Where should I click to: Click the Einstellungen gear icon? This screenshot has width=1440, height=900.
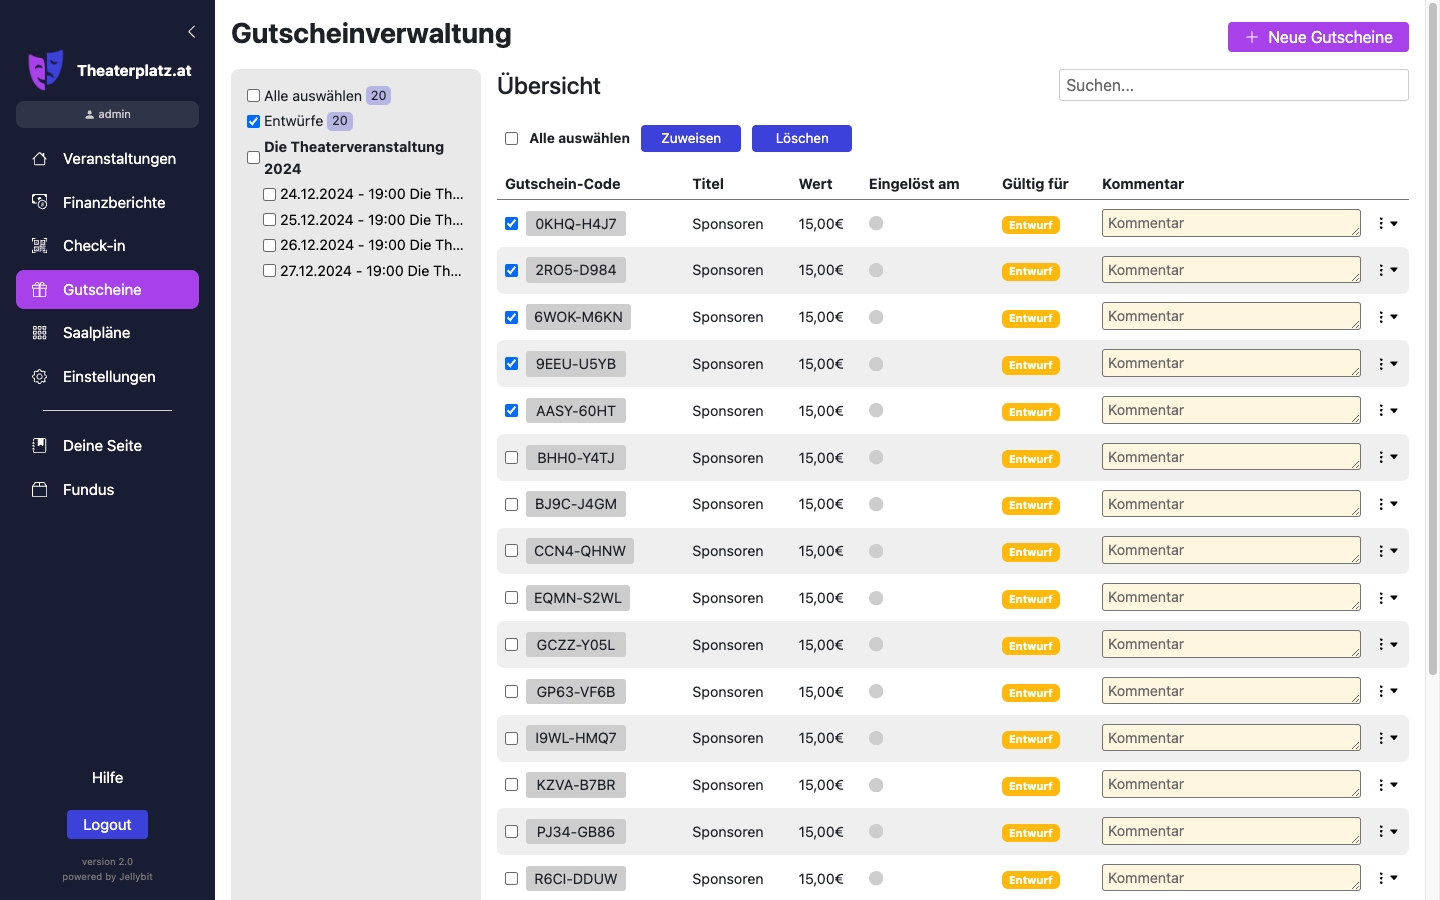coord(40,377)
